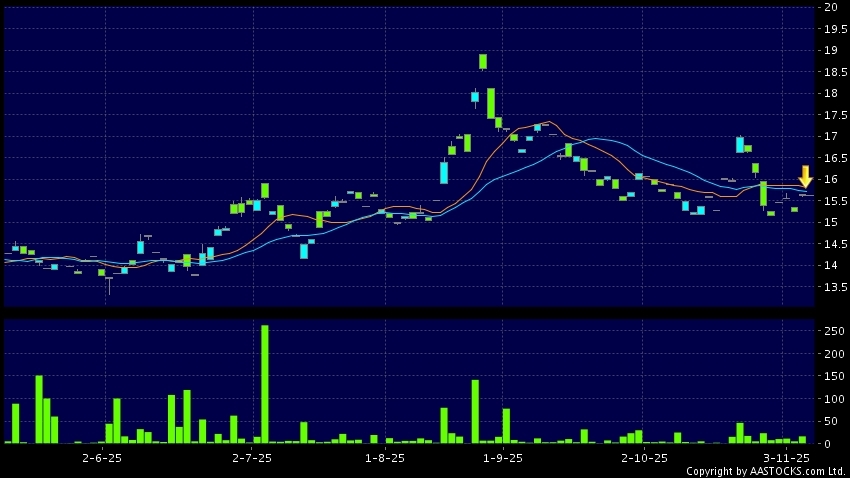Select the tall cyan candle between 16 and 16.5
Screen dimensions: 850x478
[444, 172]
